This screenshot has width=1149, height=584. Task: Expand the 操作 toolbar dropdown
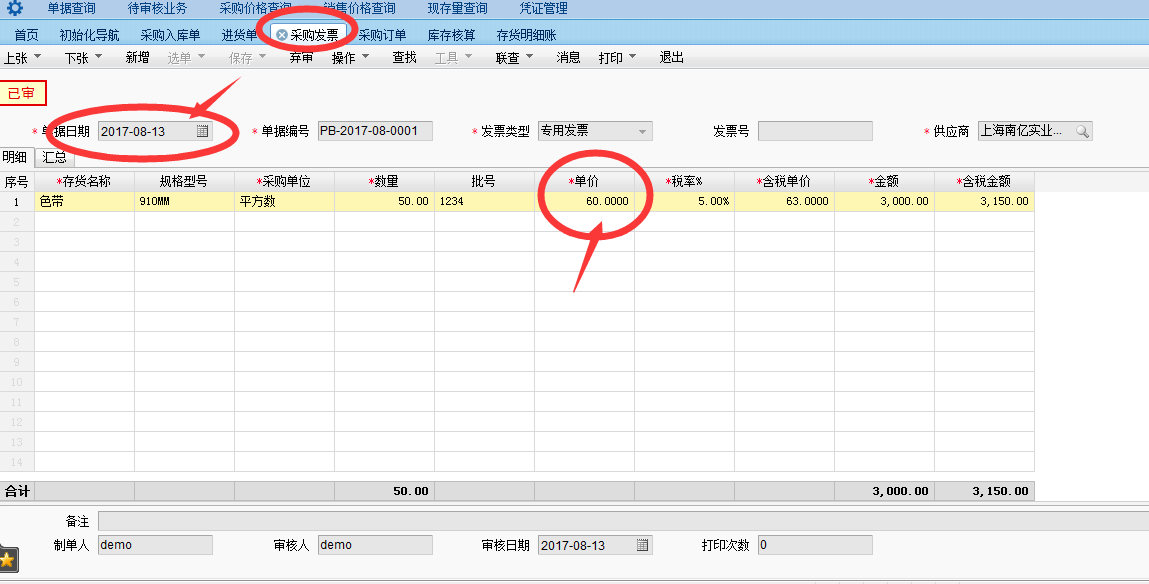coord(350,58)
